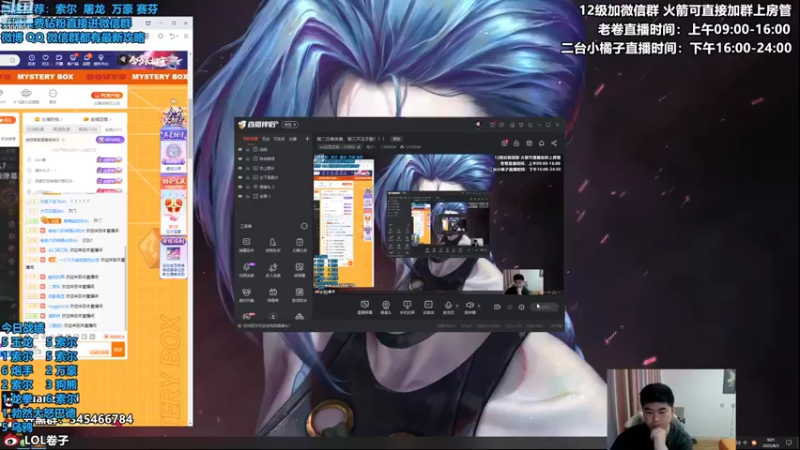Toggle eye icon of the fourth source row
Image resolution: width=800 pixels, height=450 pixels.
tap(240, 178)
